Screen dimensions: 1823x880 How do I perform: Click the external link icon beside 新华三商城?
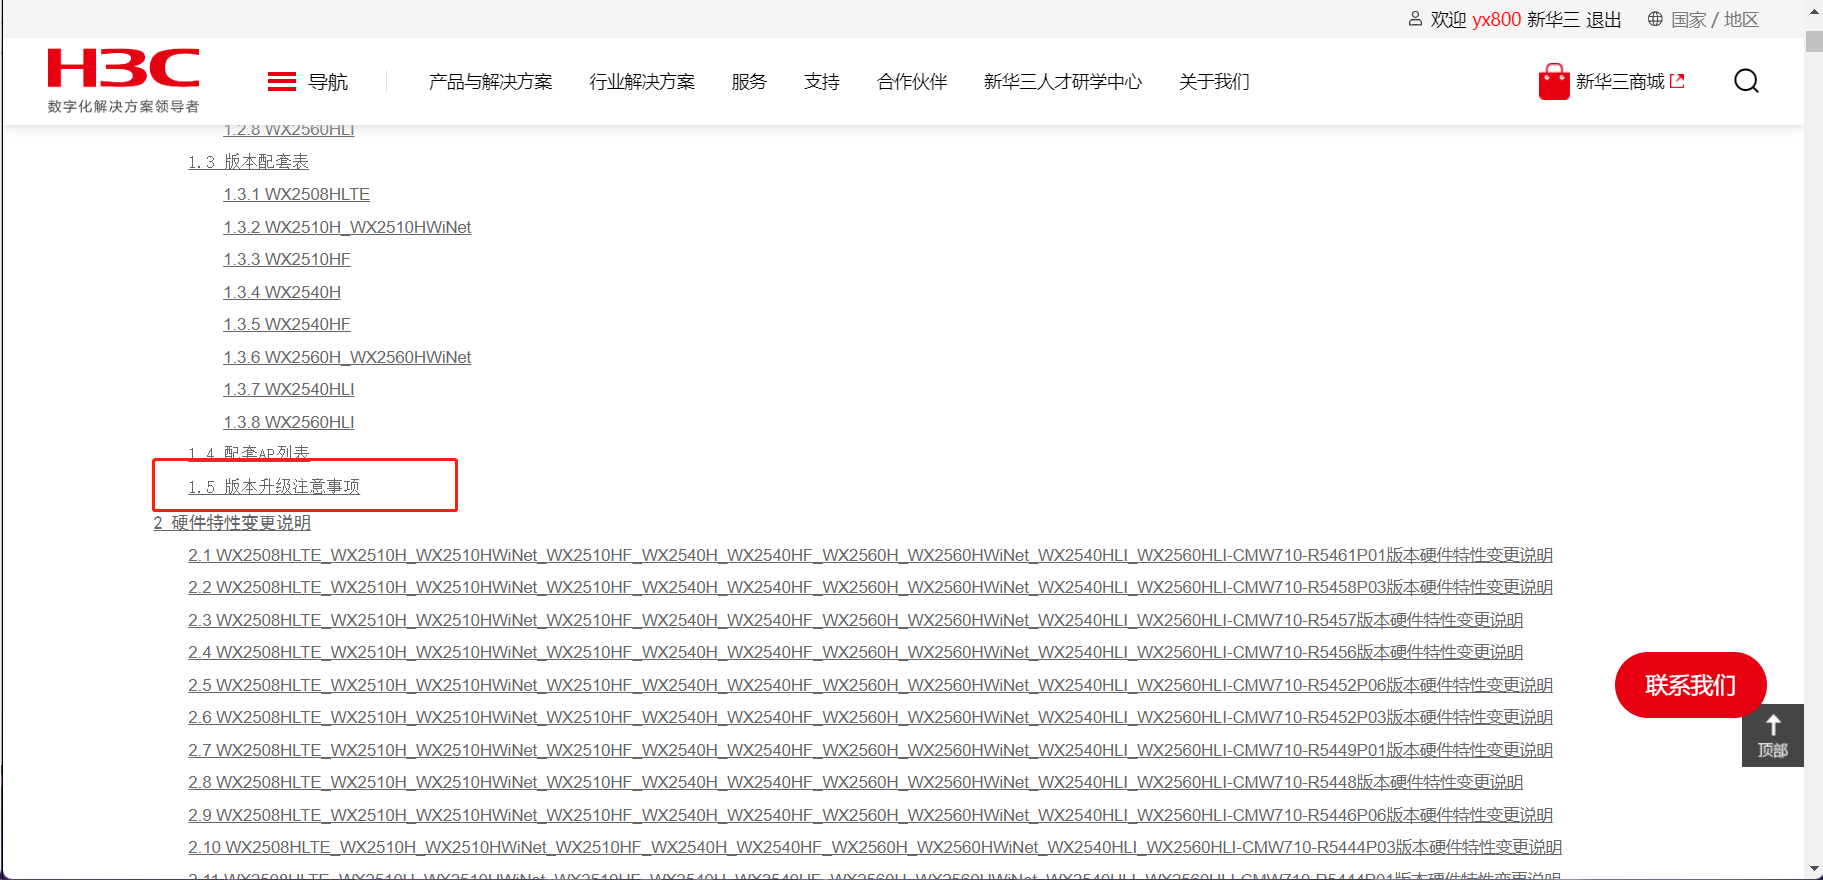1678,81
